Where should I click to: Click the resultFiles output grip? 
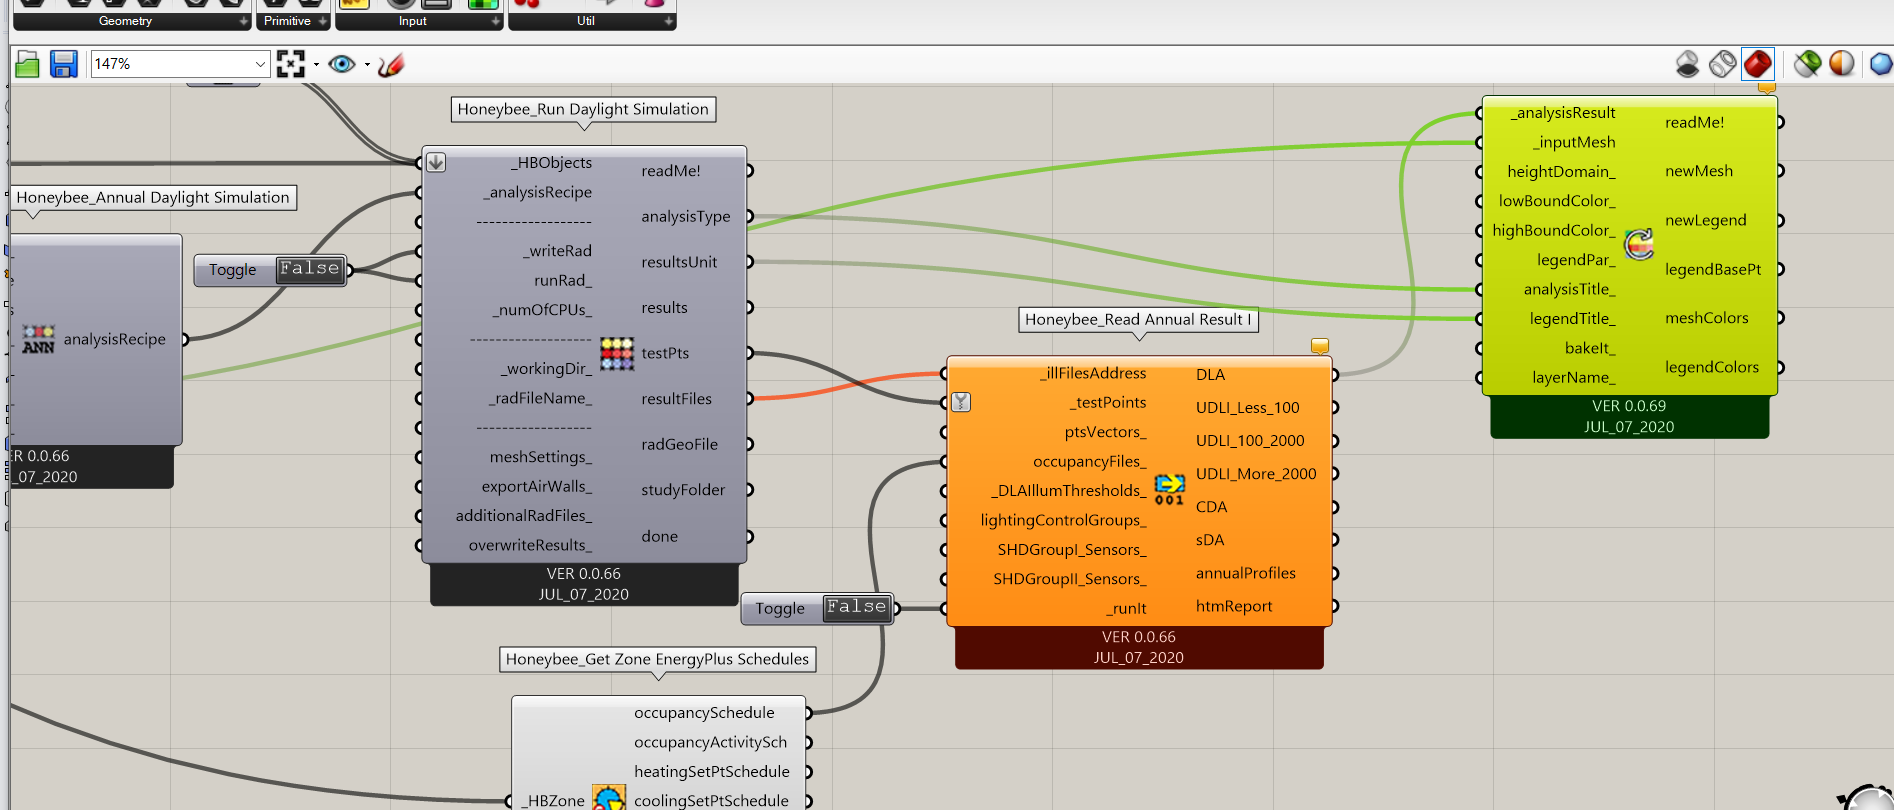(x=750, y=399)
